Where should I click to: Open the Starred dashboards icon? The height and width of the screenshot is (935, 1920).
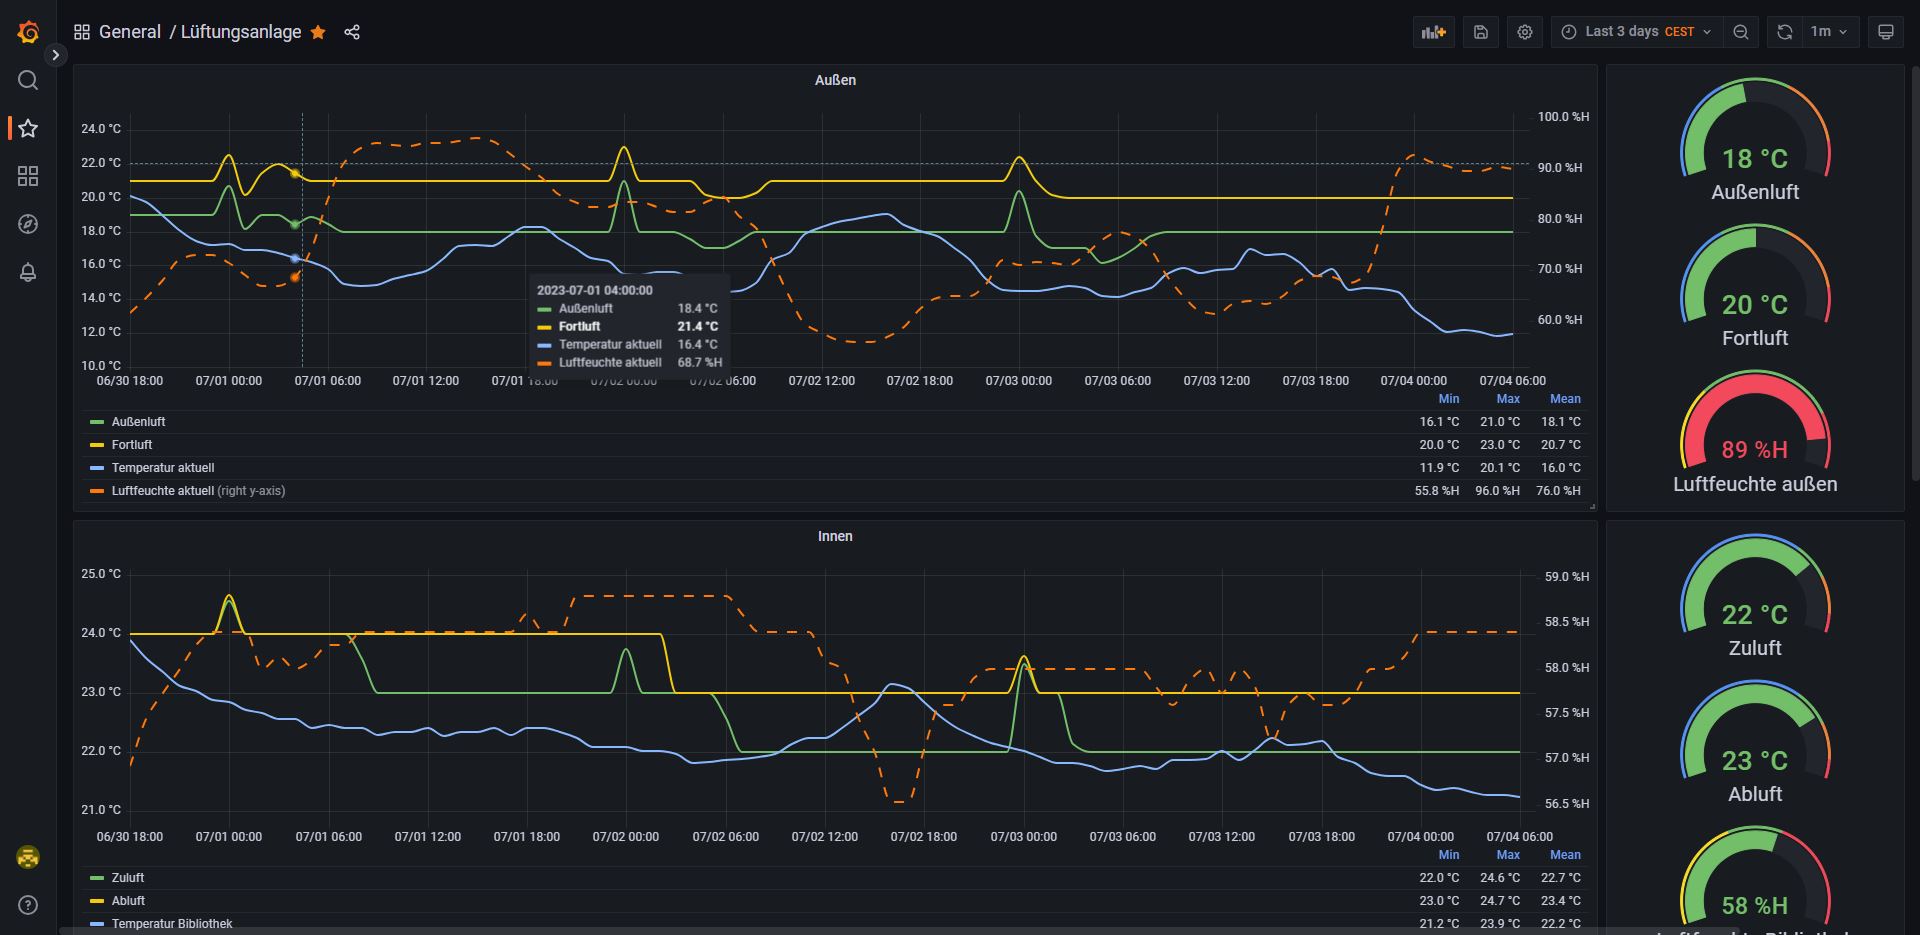[x=28, y=128]
